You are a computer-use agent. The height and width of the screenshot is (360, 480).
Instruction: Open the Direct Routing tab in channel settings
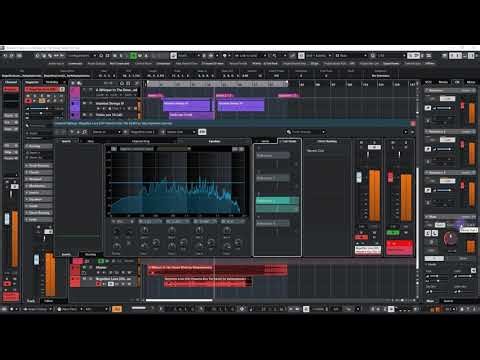(327, 141)
